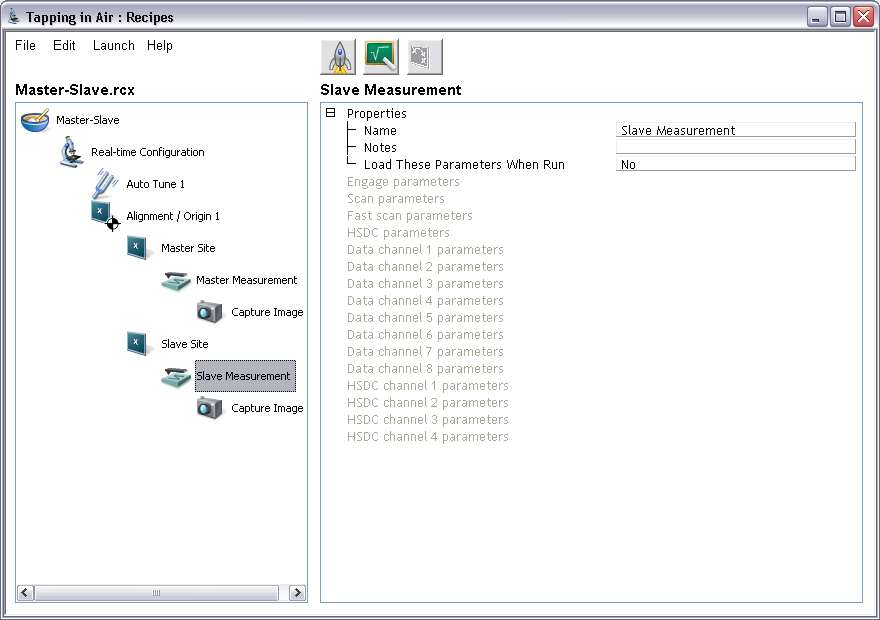The width and height of the screenshot is (880, 620).
Task: Click the Real-time Configuration microscope icon
Action: 70,153
